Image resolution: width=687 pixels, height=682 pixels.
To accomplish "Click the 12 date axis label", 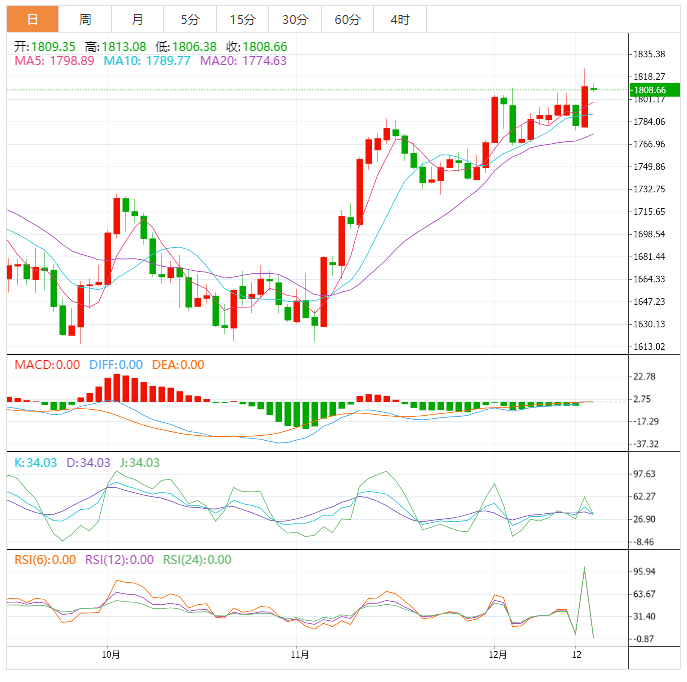I will coord(577,654).
